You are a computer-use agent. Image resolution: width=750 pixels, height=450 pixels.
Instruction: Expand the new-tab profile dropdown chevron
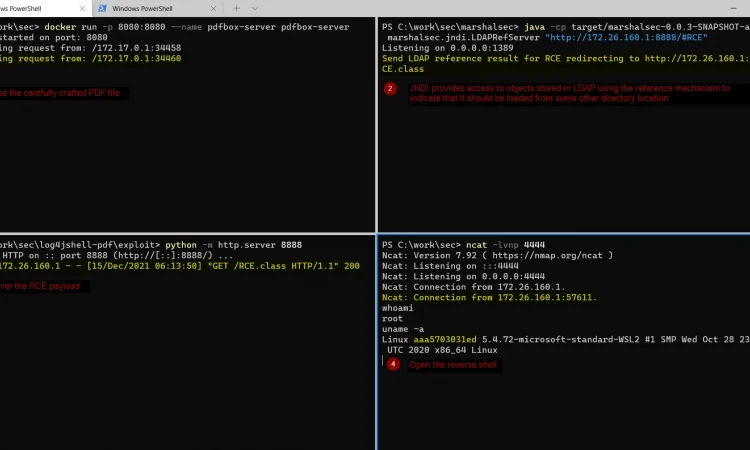click(x=255, y=8)
